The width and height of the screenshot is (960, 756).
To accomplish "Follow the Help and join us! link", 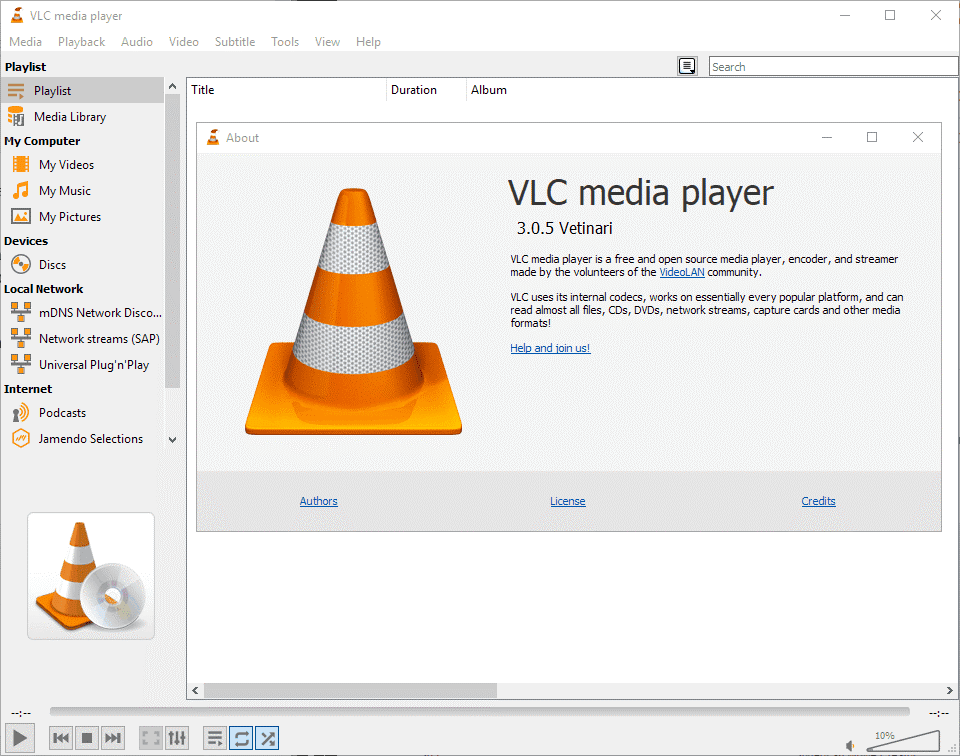I will pos(550,348).
